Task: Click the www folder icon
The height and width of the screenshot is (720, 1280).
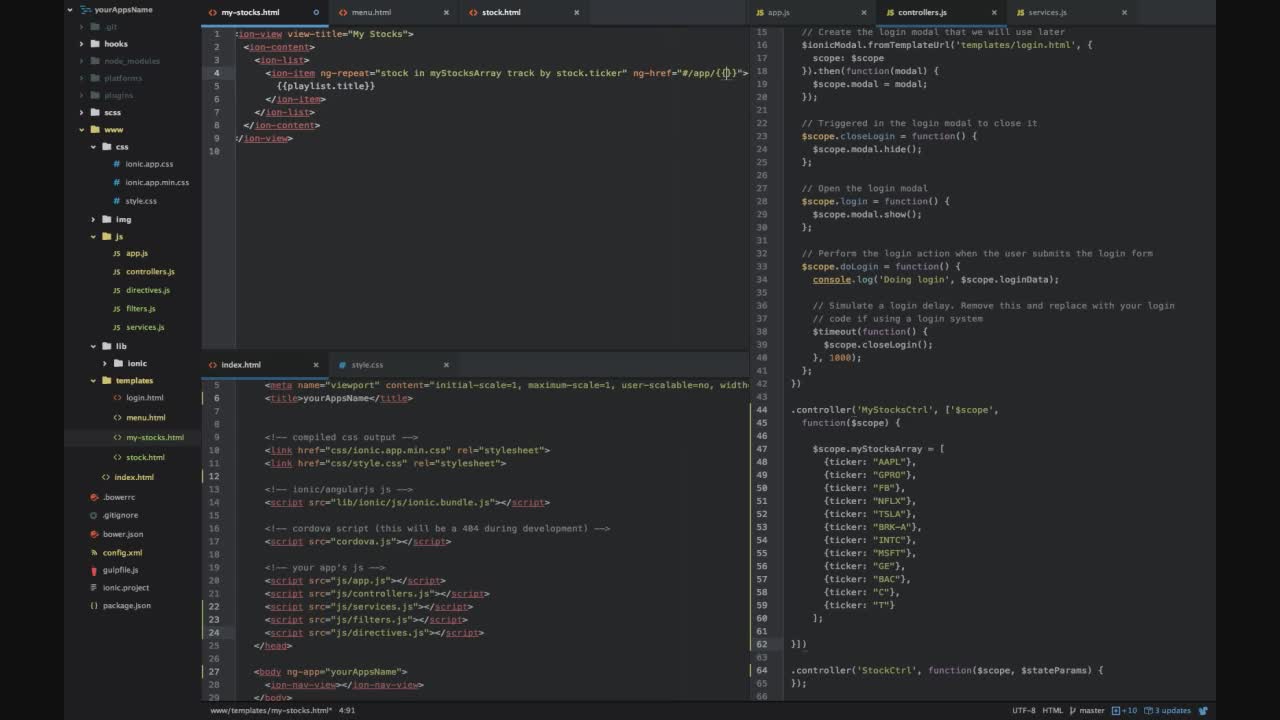Action: [94, 129]
